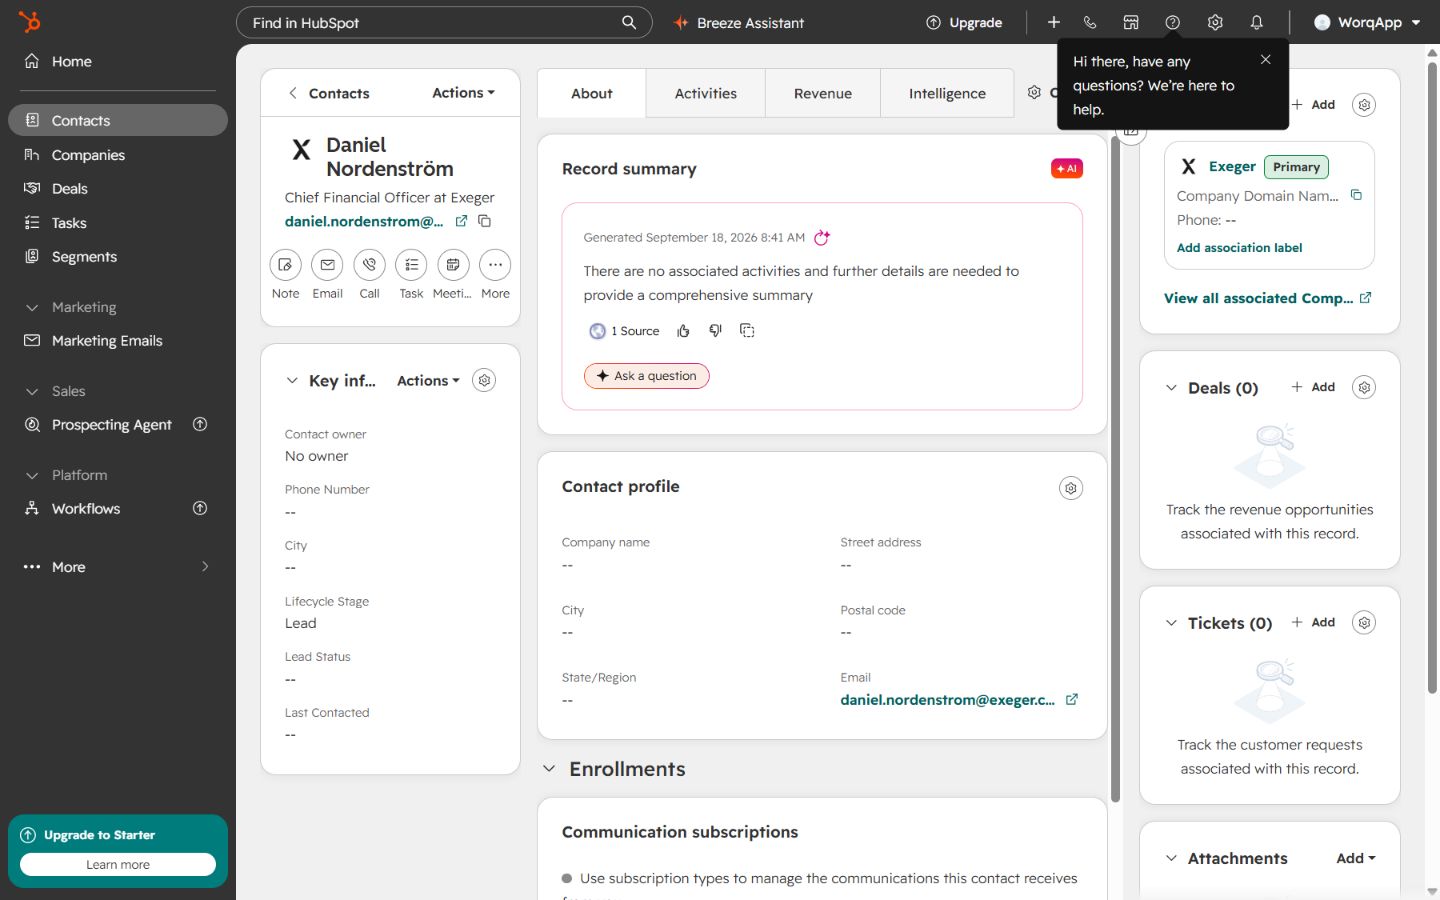The width and height of the screenshot is (1440, 900).
Task: Click upgrade icon beside Prospecting Agent
Action: point(200,424)
